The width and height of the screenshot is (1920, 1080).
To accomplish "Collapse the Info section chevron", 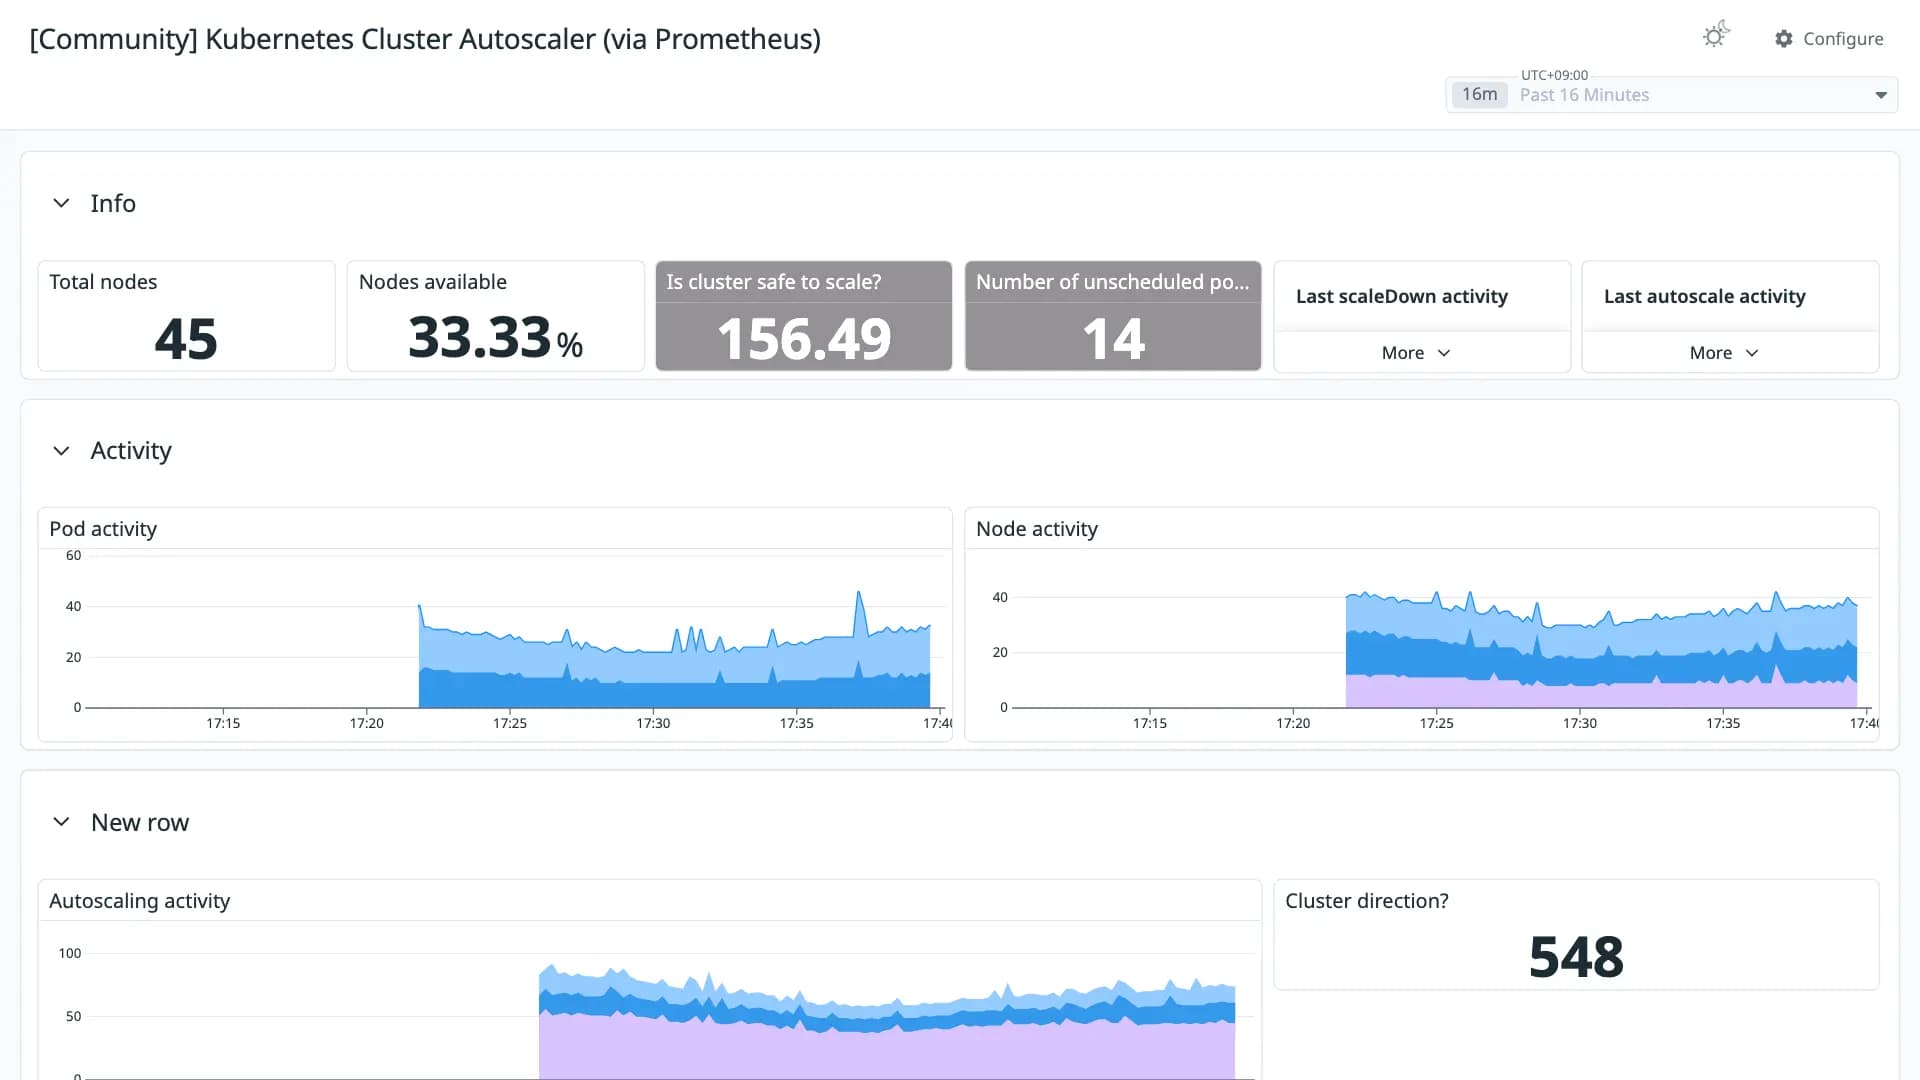I will [61, 203].
